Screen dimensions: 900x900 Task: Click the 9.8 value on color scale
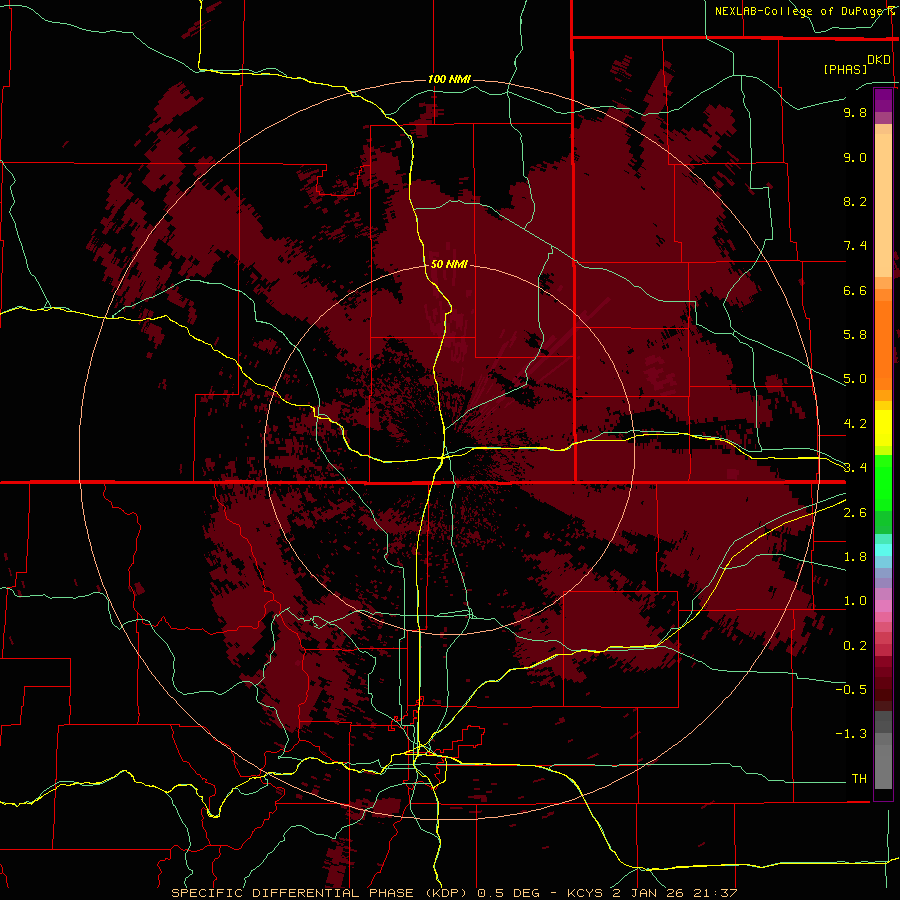pos(855,113)
